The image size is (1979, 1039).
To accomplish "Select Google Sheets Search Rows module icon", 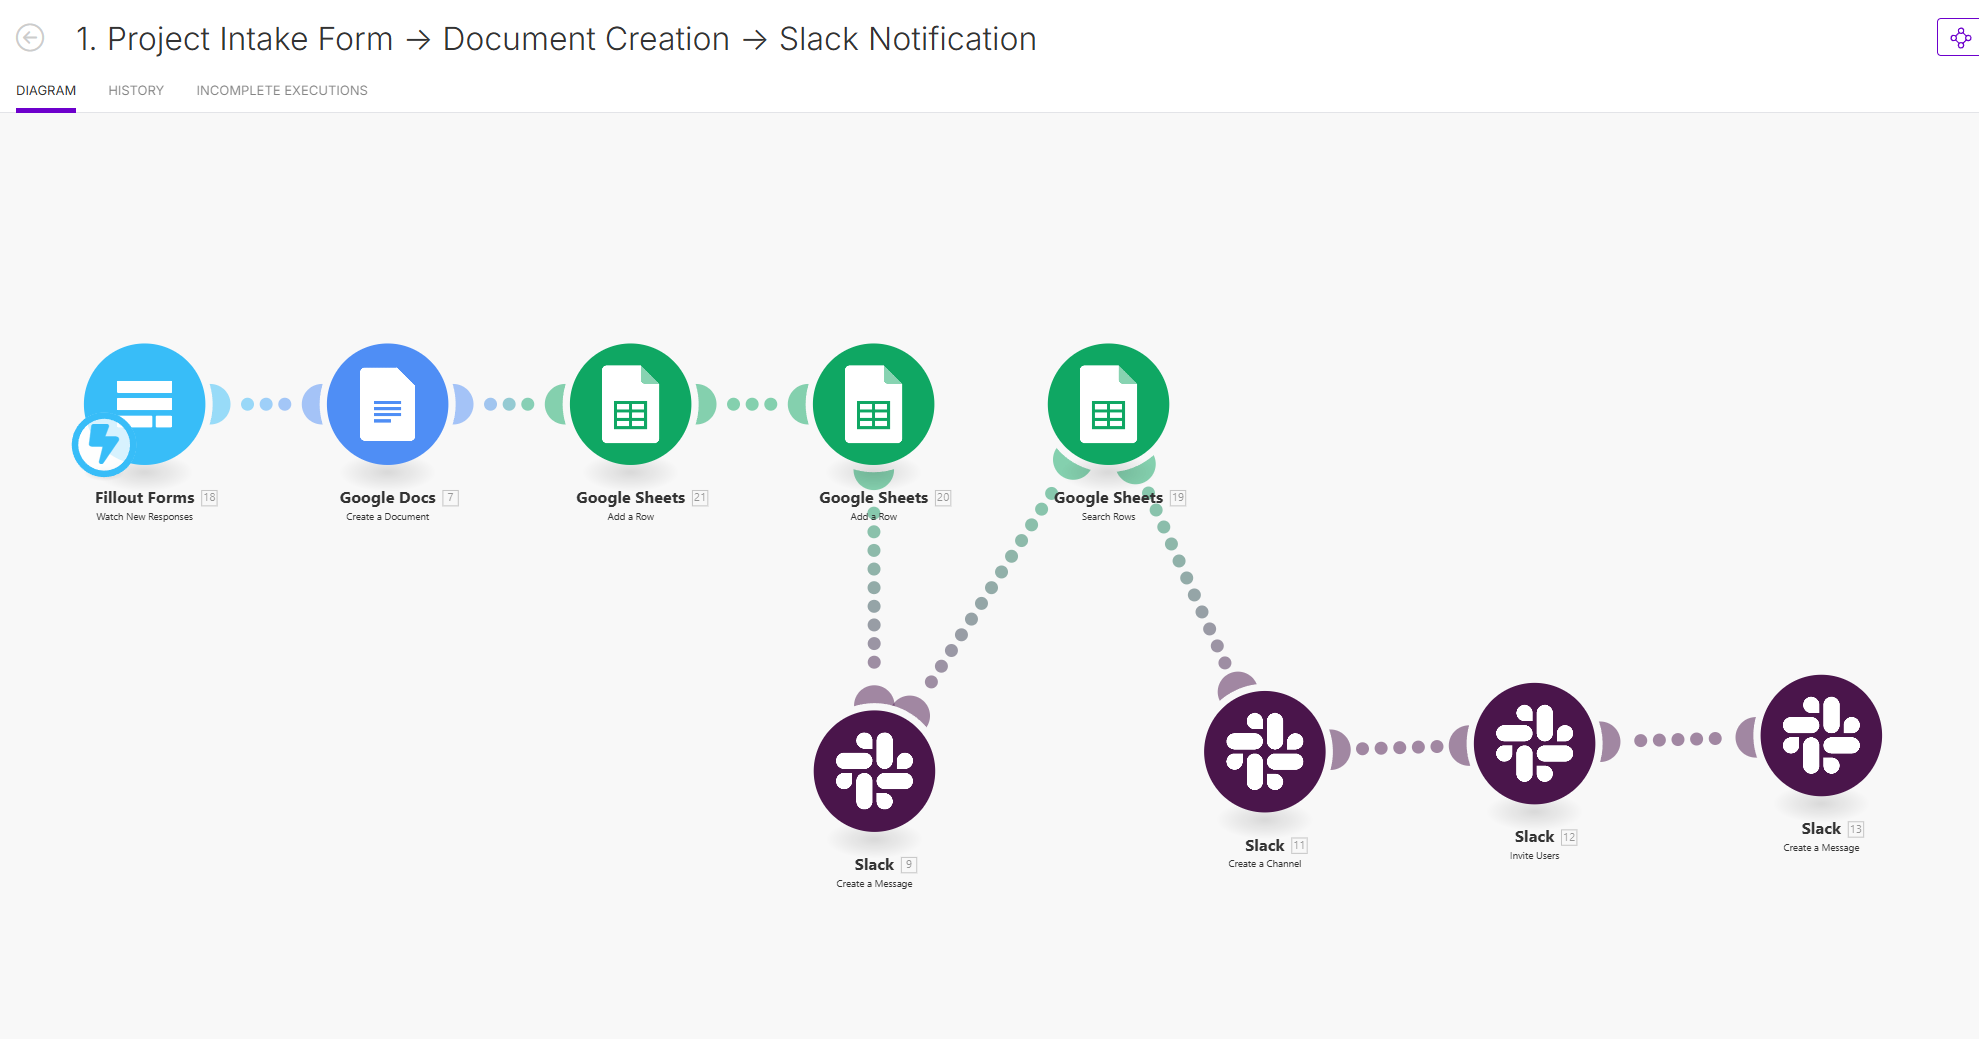I will pyautogui.click(x=1108, y=404).
